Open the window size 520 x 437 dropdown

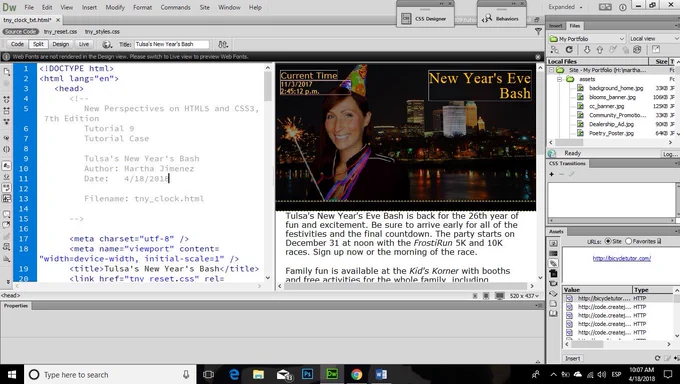tap(524, 296)
